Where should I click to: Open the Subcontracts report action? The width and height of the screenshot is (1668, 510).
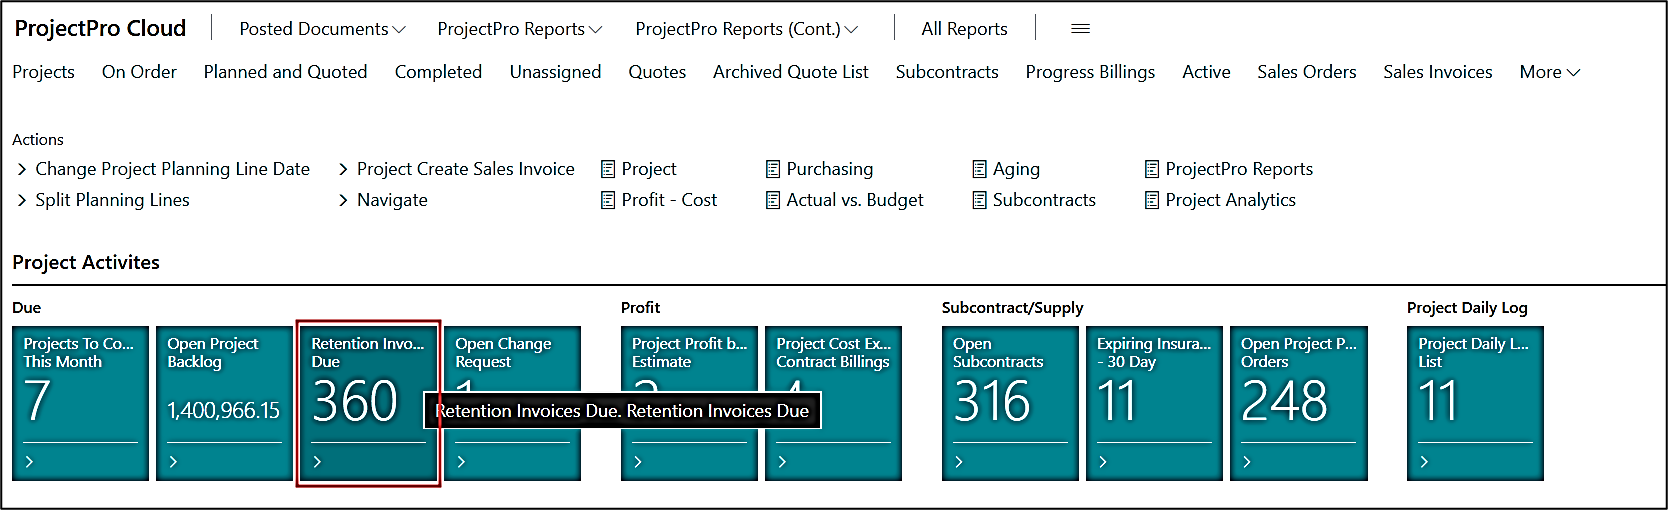tap(1034, 200)
